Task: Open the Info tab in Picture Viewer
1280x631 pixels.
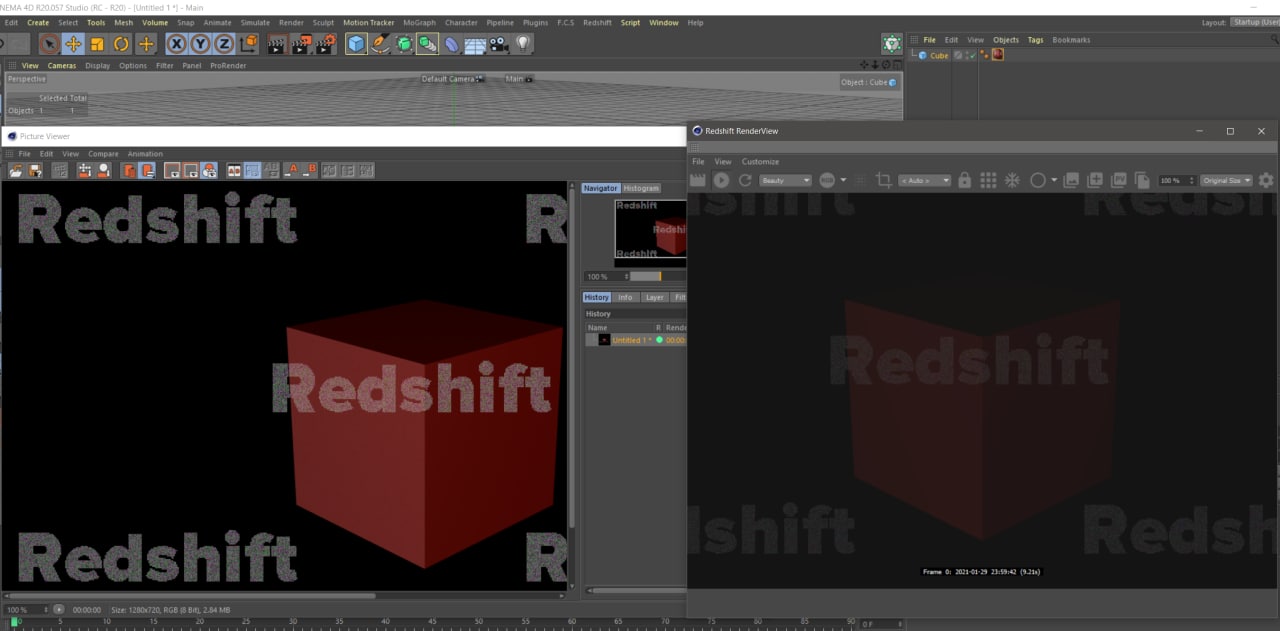Action: click(x=625, y=297)
